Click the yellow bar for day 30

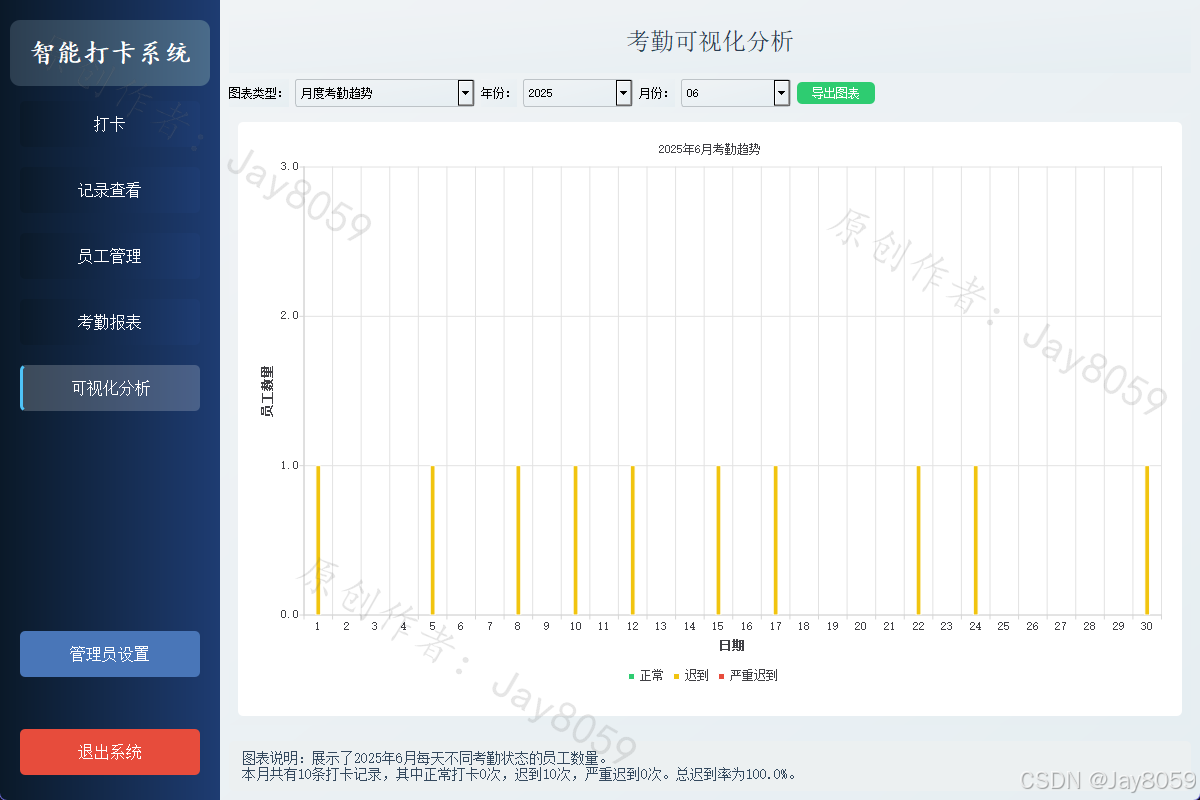point(1147,540)
